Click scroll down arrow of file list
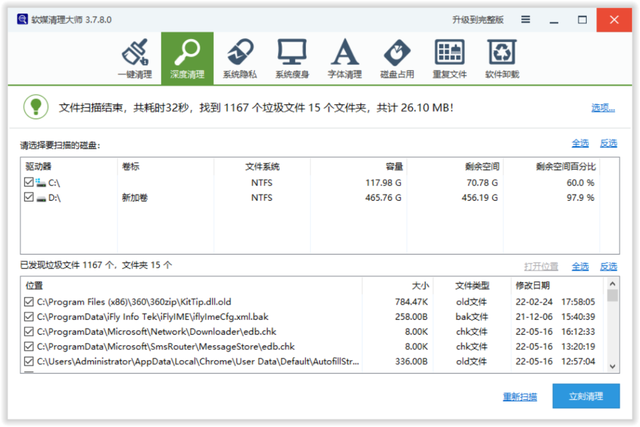The width and height of the screenshot is (640, 427). (x=612, y=366)
